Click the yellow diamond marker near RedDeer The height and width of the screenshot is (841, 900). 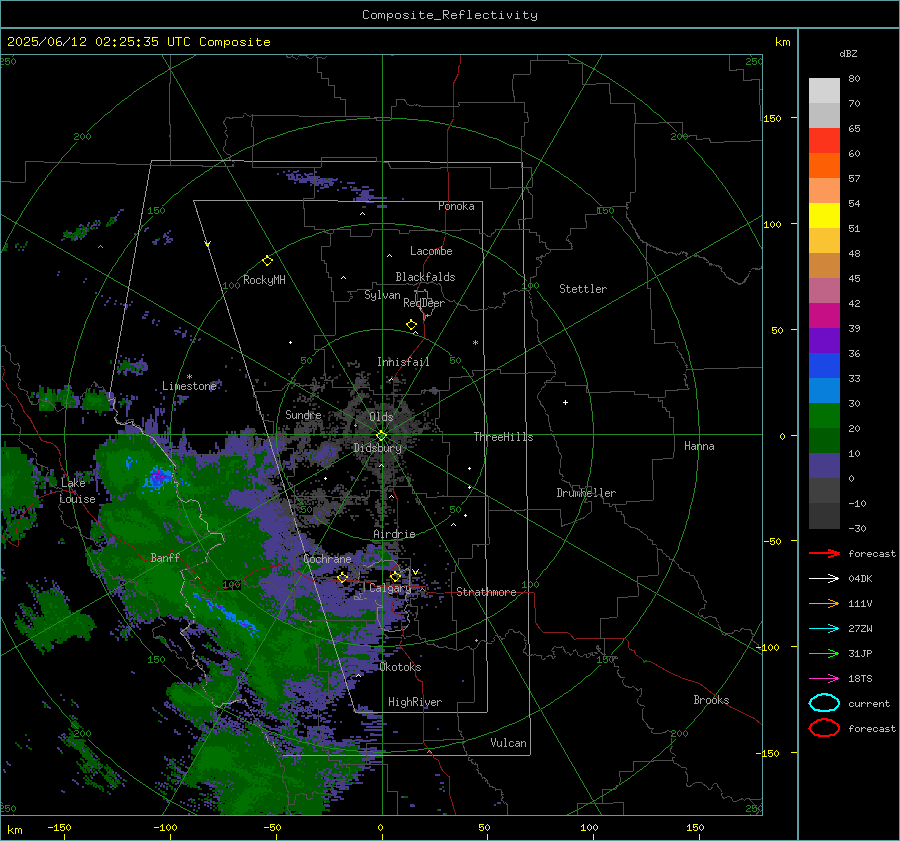[412, 325]
